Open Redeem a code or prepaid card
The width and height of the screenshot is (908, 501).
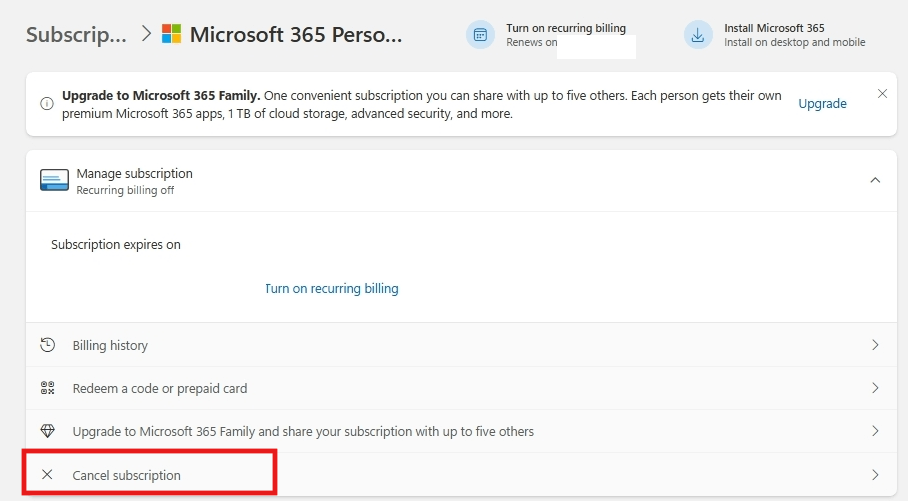461,388
